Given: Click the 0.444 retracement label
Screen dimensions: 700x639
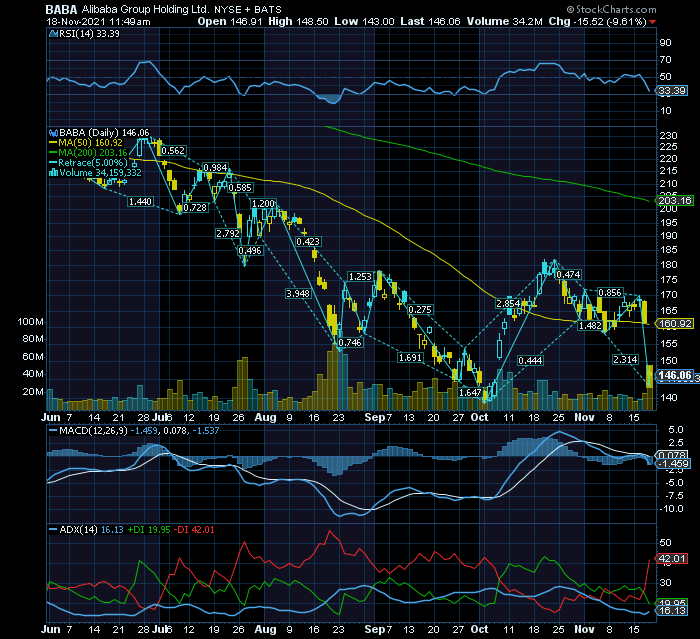Looking at the screenshot, I should point(530,360).
